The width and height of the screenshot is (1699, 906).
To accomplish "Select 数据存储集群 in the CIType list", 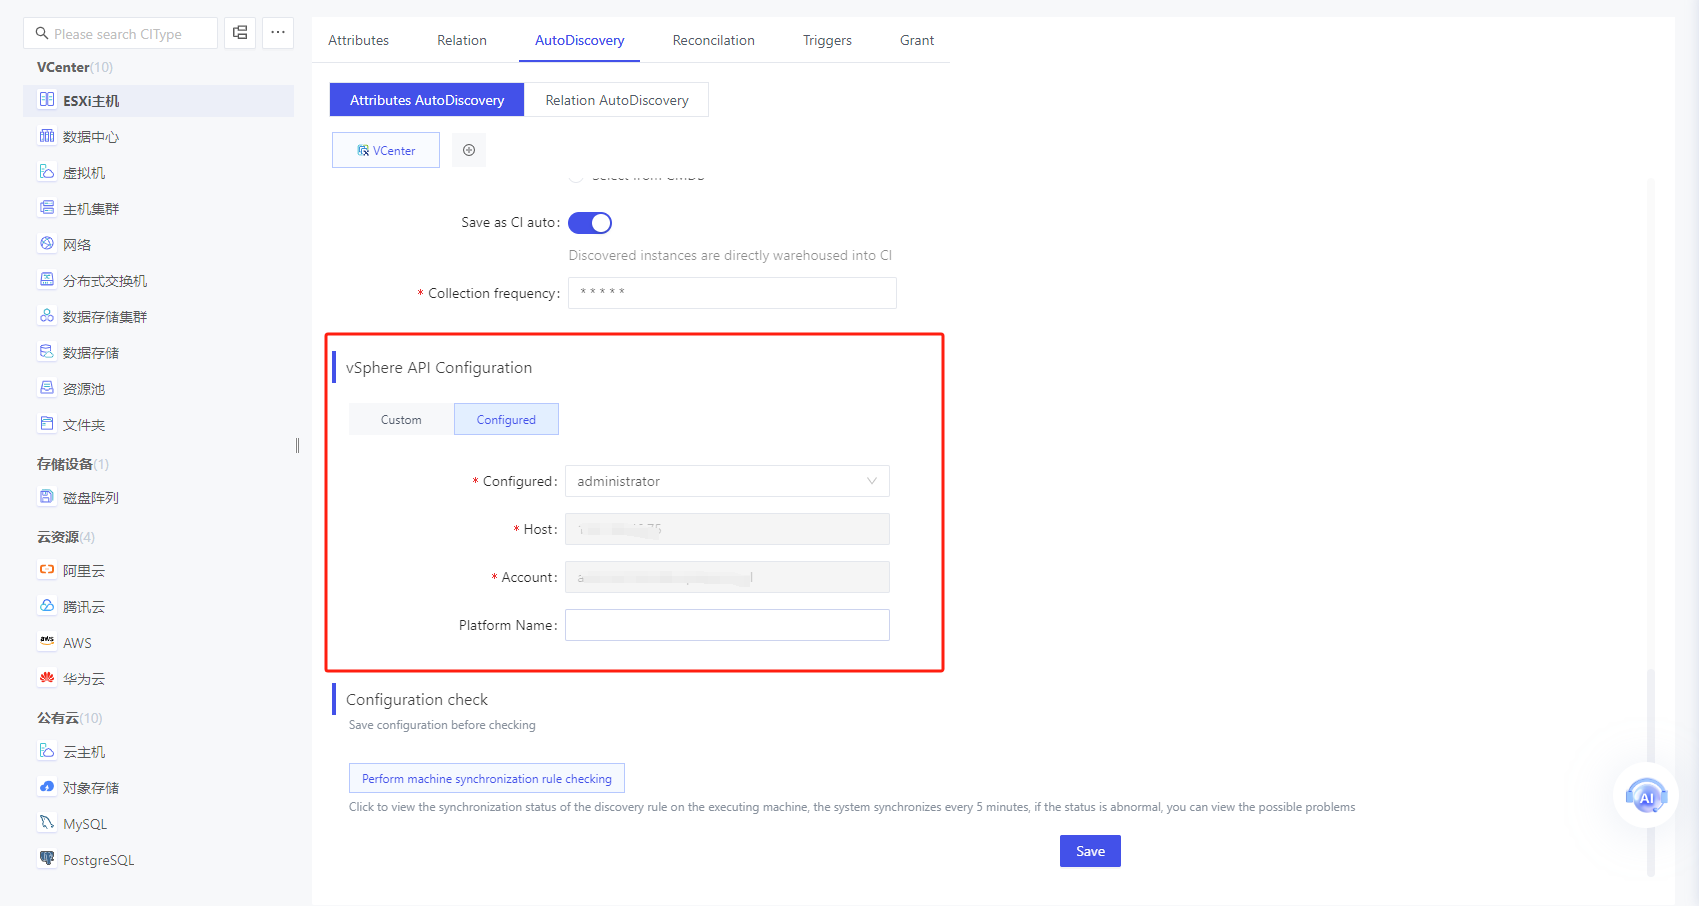I will coord(158,316).
